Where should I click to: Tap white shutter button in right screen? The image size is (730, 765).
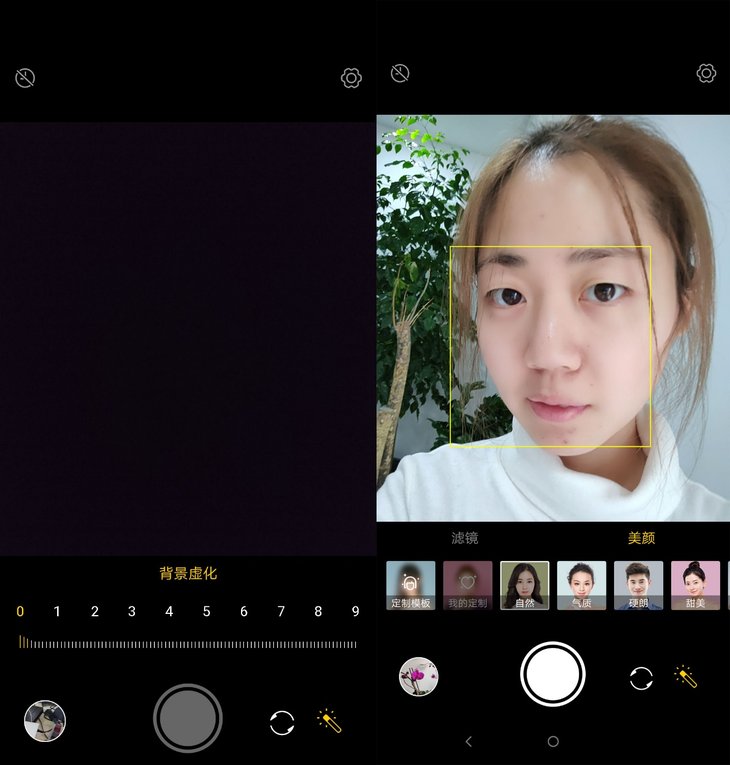coord(552,674)
